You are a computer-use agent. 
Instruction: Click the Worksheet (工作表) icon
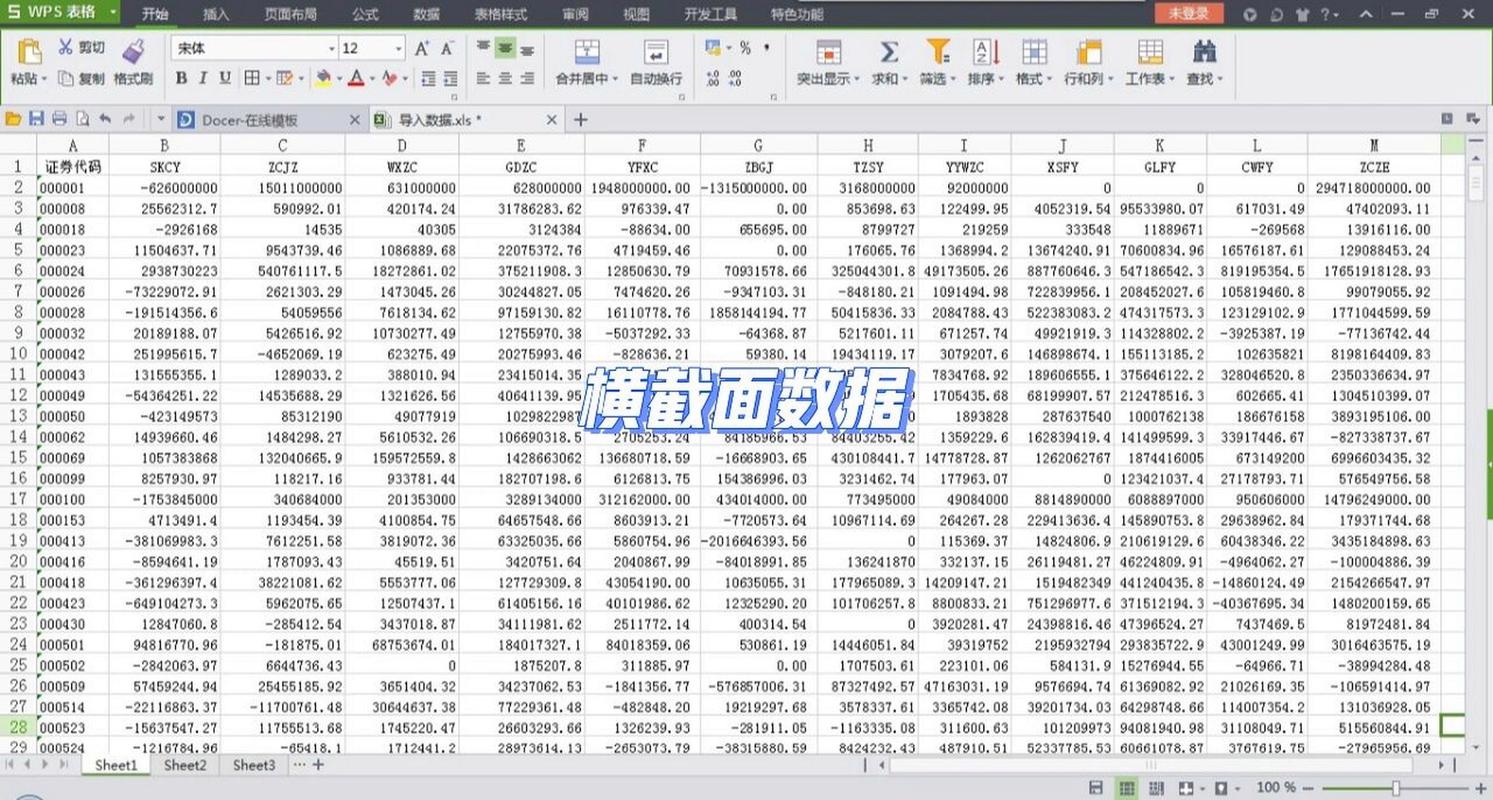[x=1150, y=52]
